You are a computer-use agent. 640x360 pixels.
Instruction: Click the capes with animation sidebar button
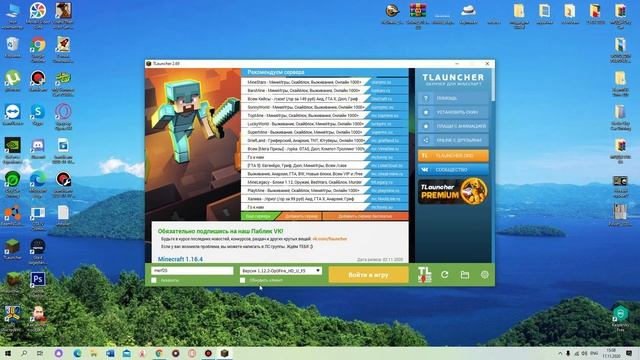(453, 126)
